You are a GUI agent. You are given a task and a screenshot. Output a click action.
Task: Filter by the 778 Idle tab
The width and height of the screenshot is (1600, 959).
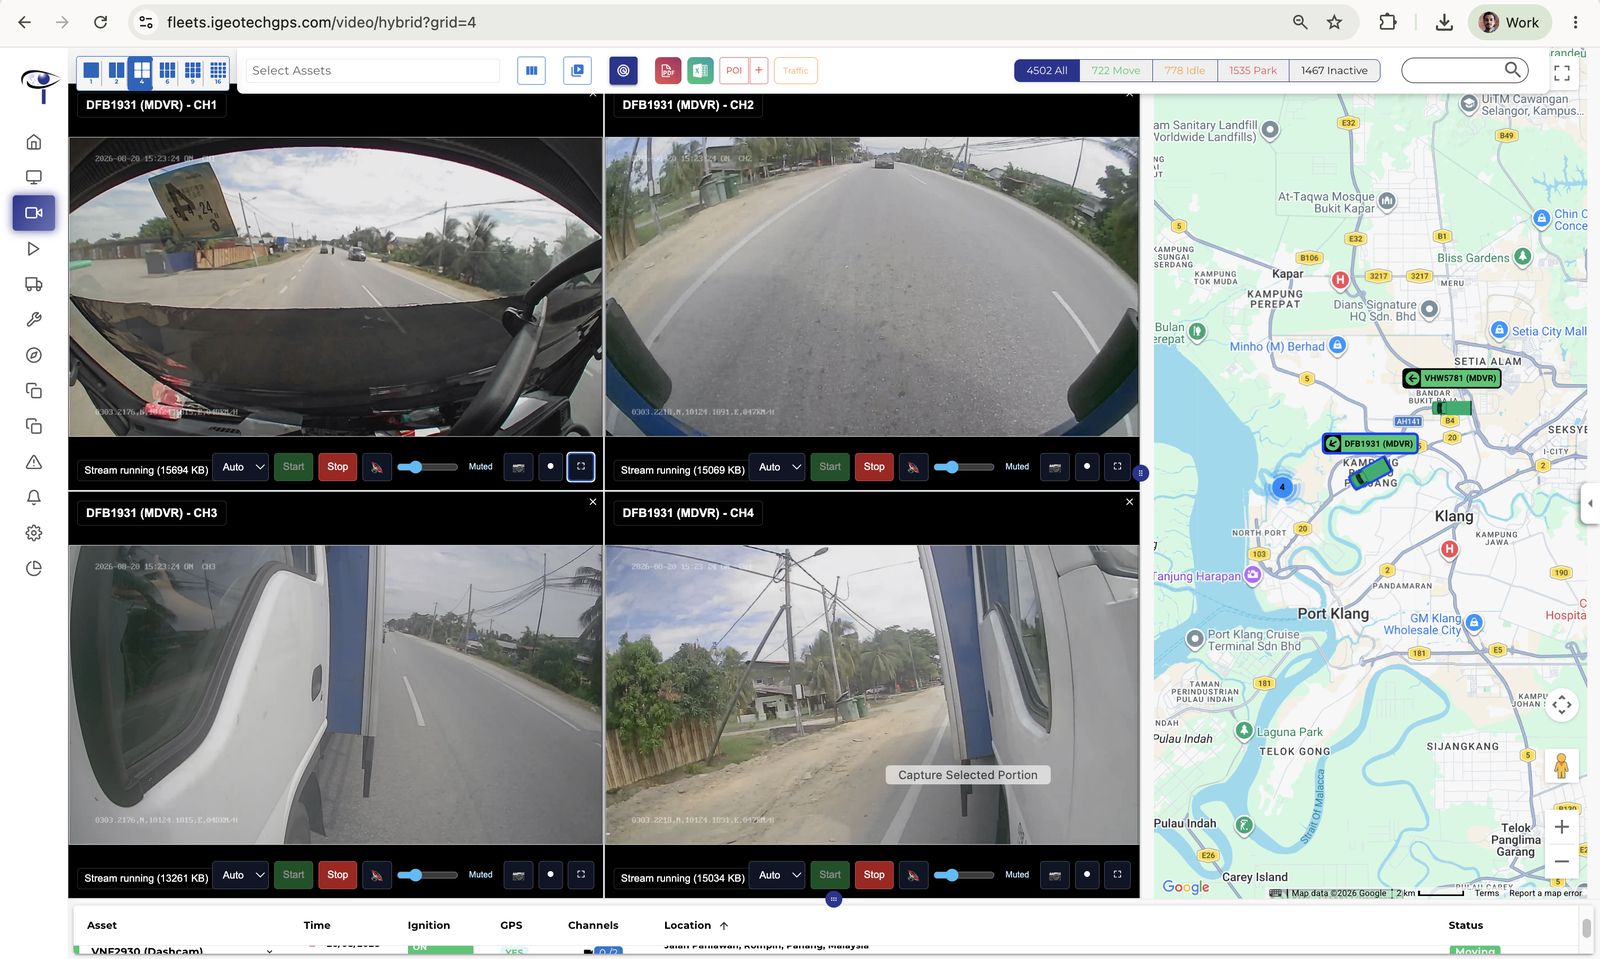coord(1185,70)
